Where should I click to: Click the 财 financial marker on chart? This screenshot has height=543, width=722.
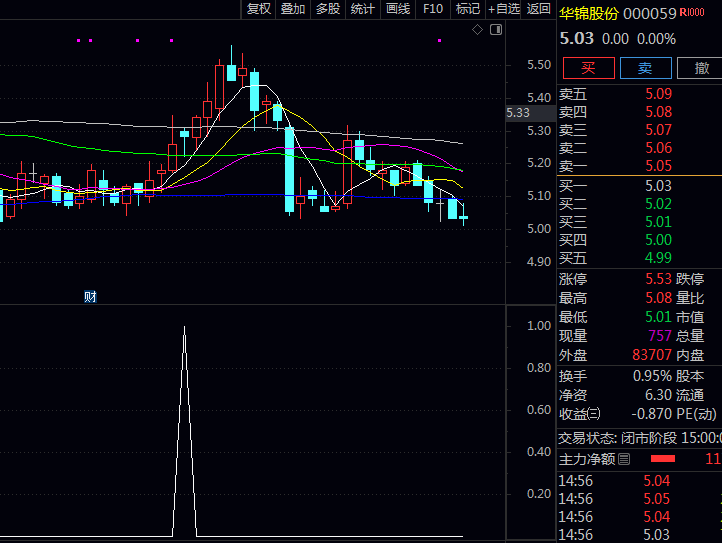(90, 297)
